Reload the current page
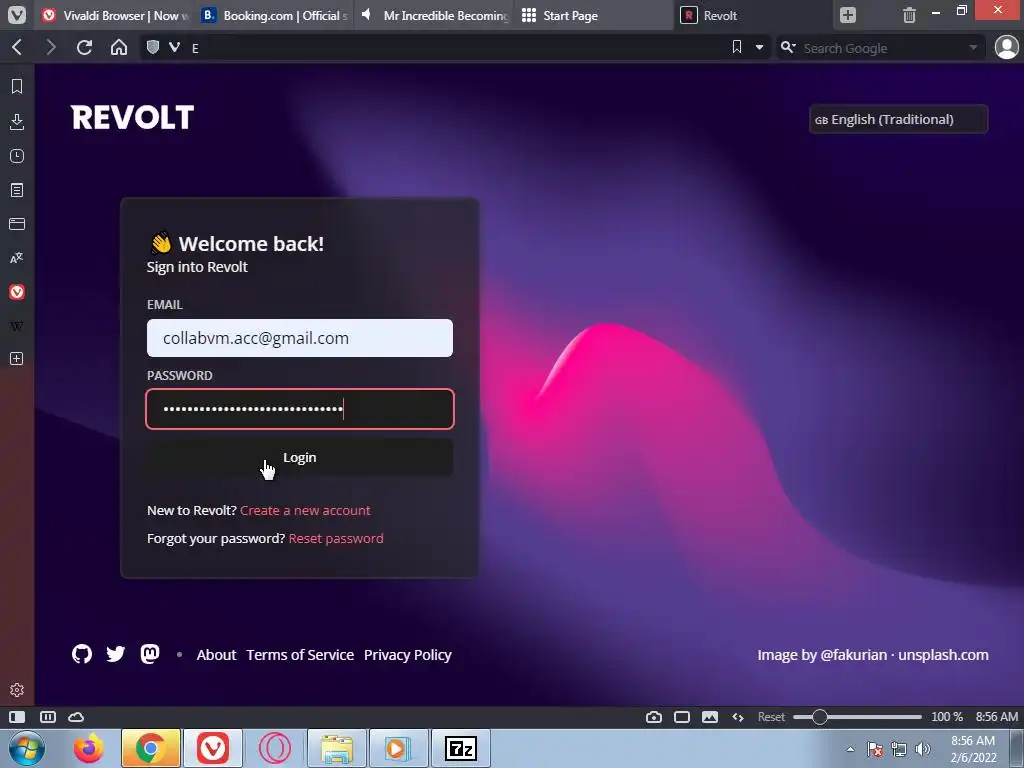 click(x=84, y=47)
